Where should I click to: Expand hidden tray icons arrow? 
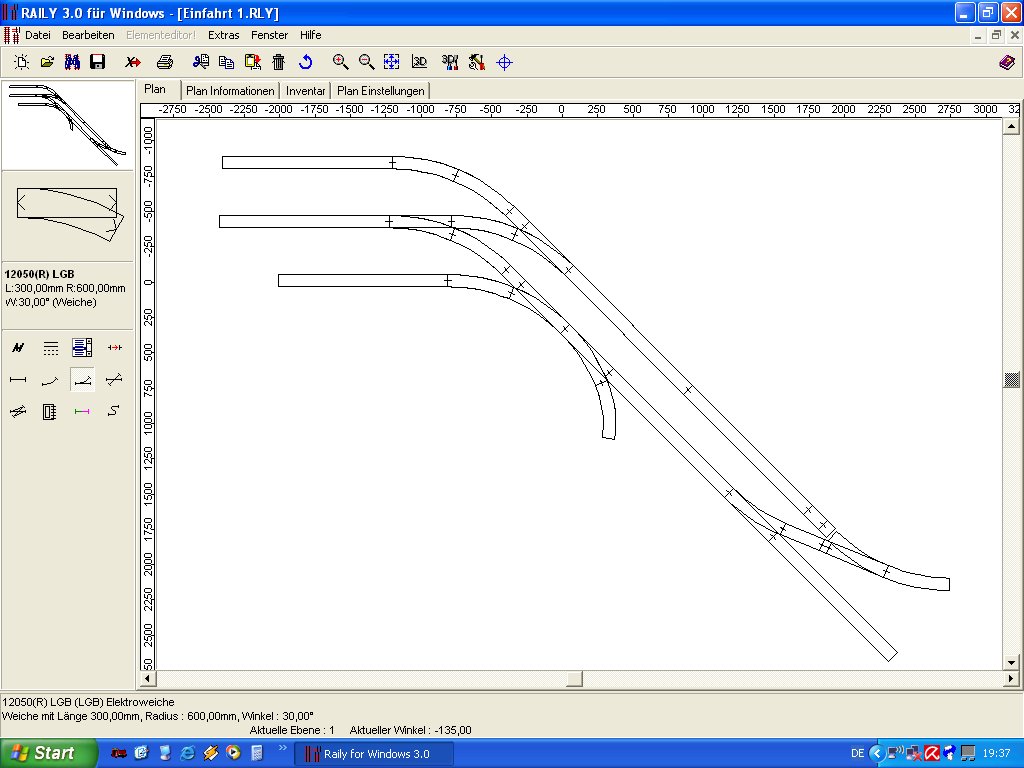pos(877,754)
